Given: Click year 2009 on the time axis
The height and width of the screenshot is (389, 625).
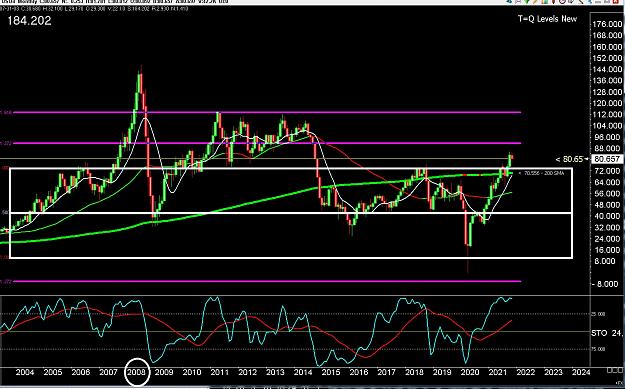Looking at the screenshot, I should coord(164,372).
